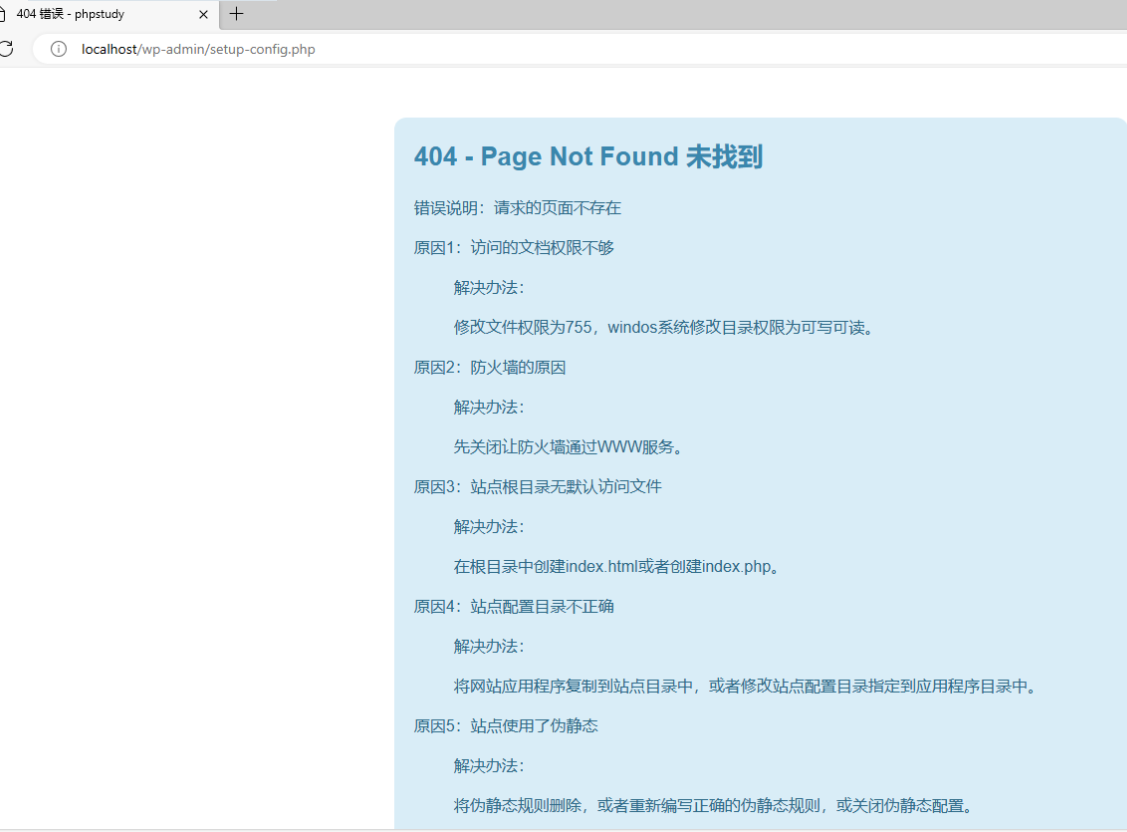Click the page favicon on the tab
The height and width of the screenshot is (832, 1127).
pos(3,14)
